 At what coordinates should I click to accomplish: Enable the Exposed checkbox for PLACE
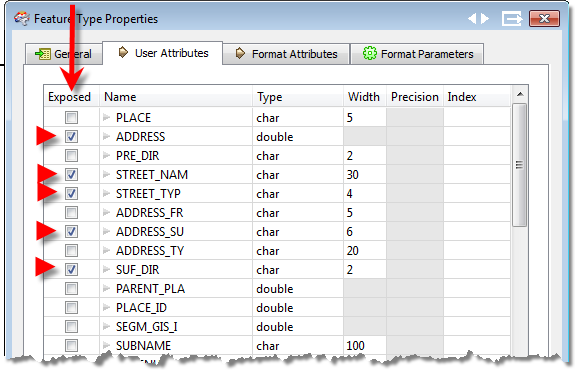(72, 118)
